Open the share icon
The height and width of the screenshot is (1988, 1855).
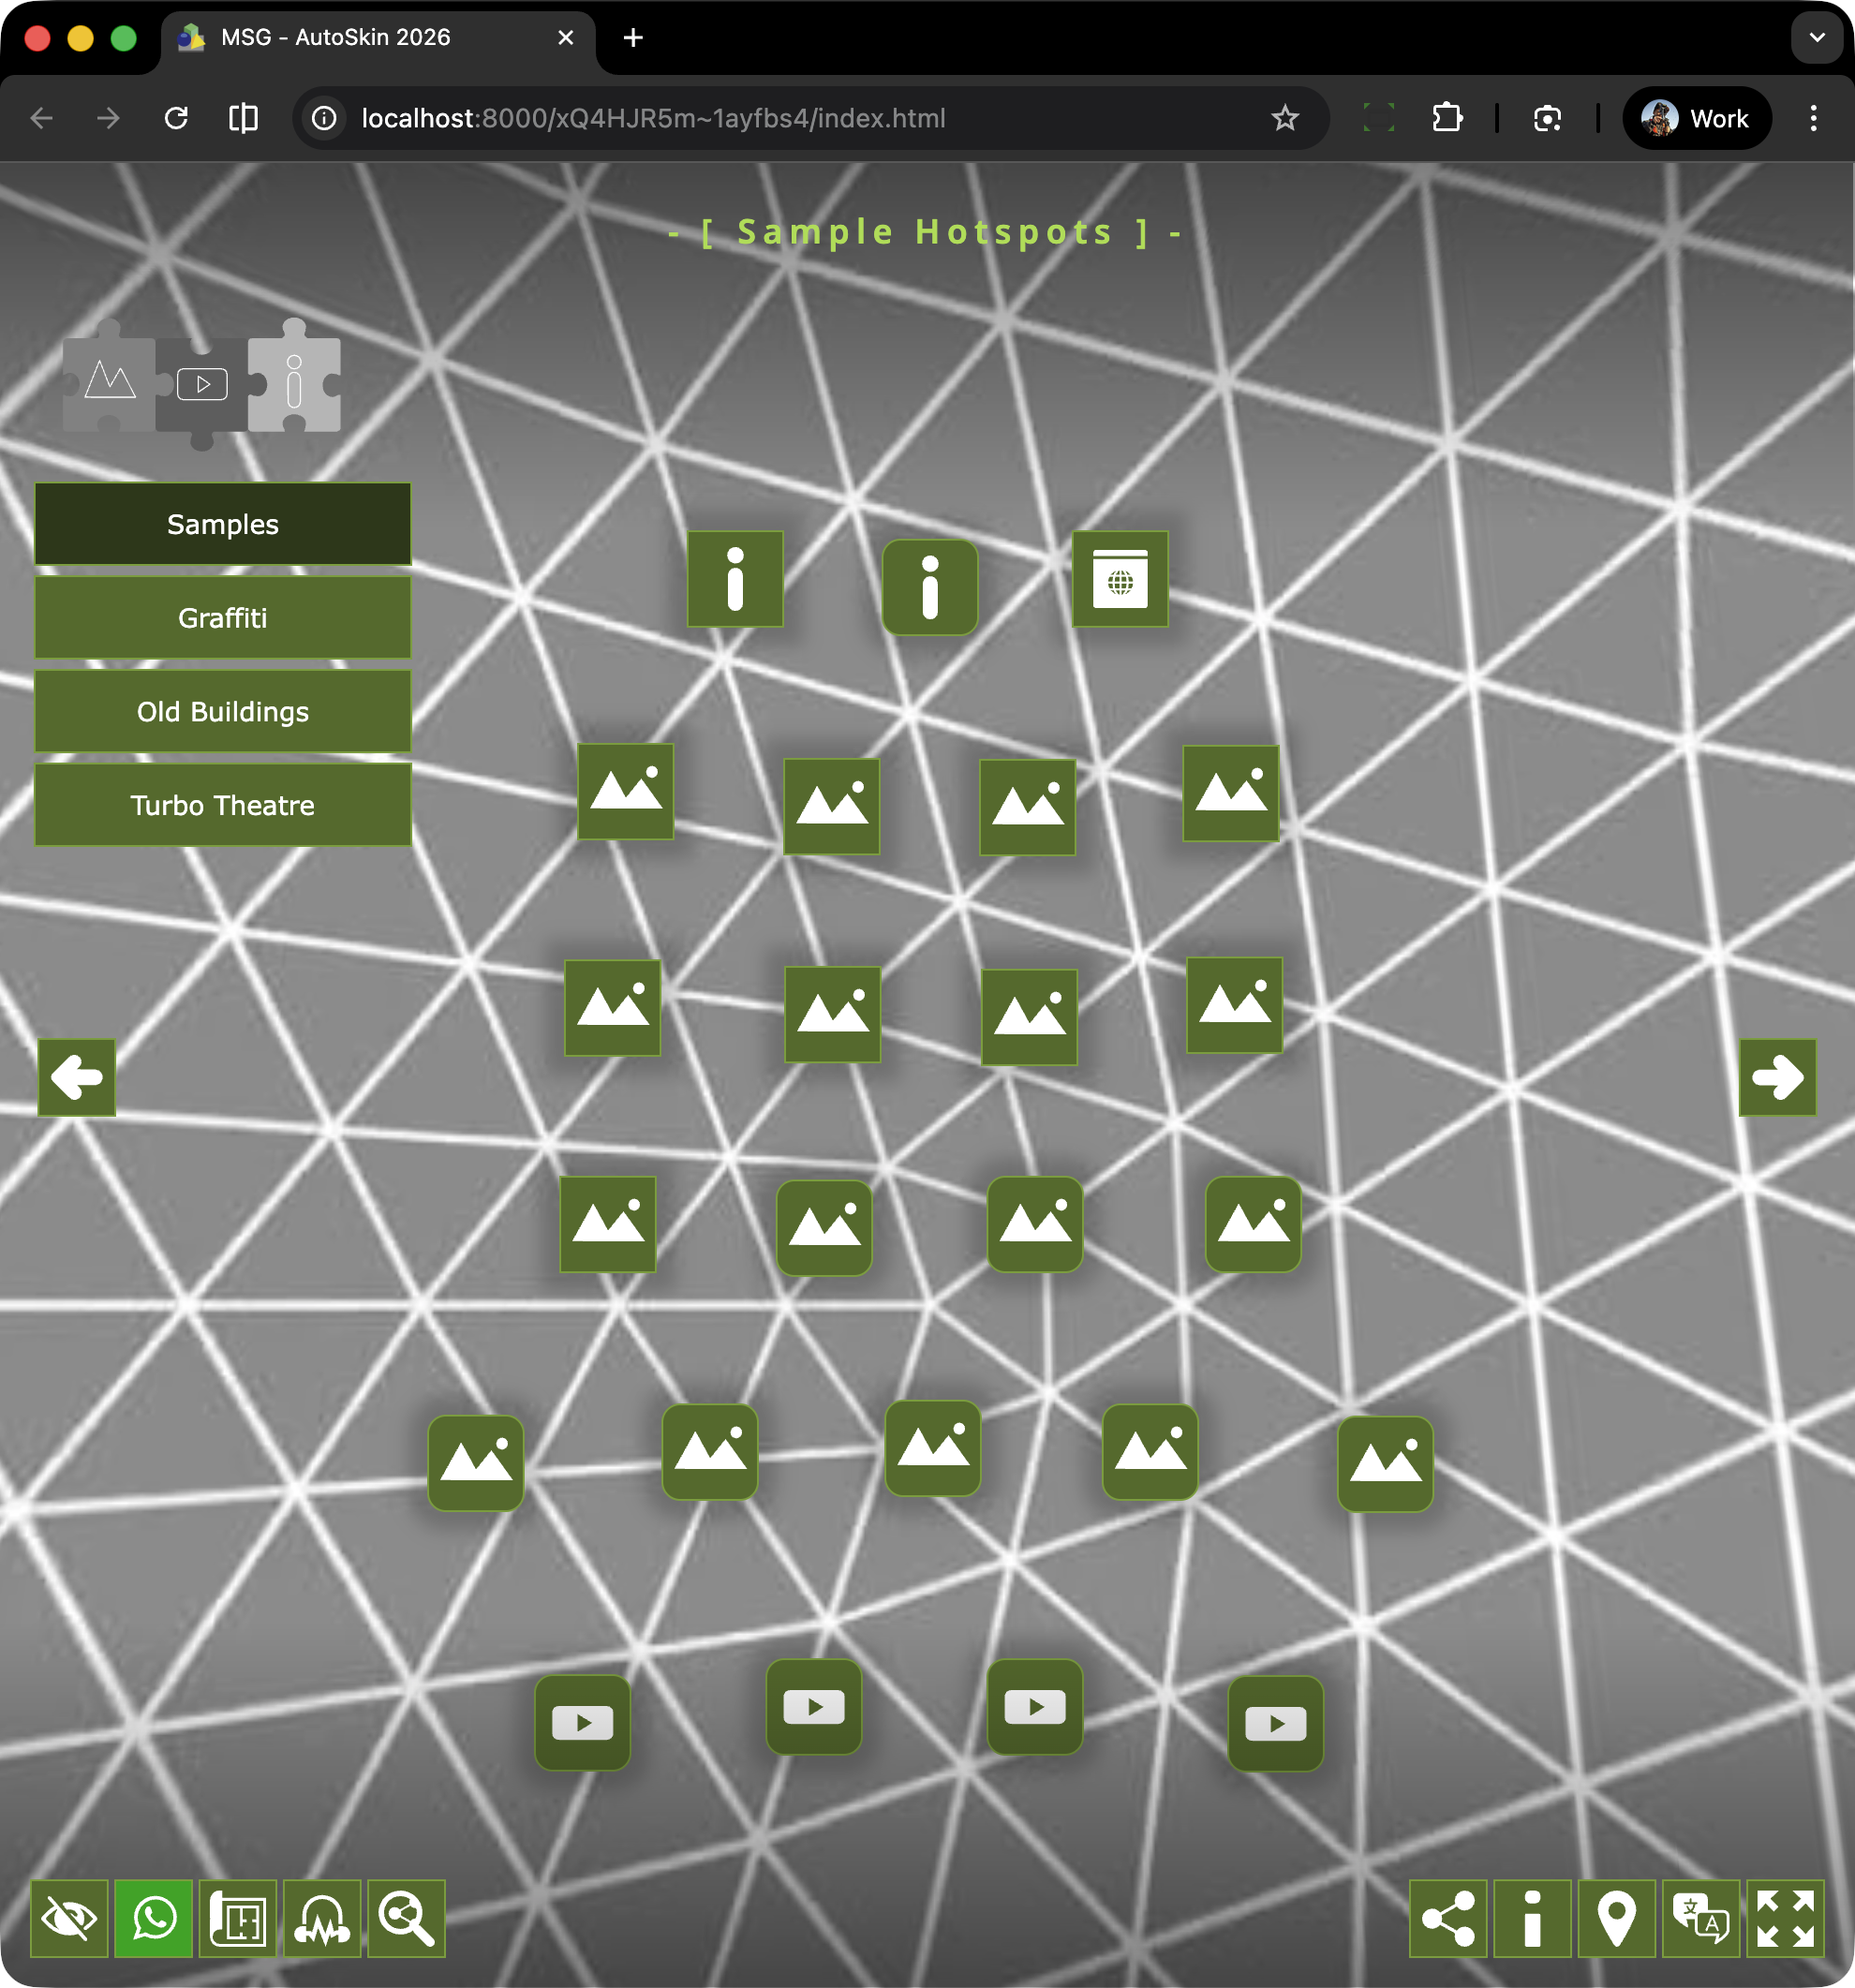pos(1447,1918)
